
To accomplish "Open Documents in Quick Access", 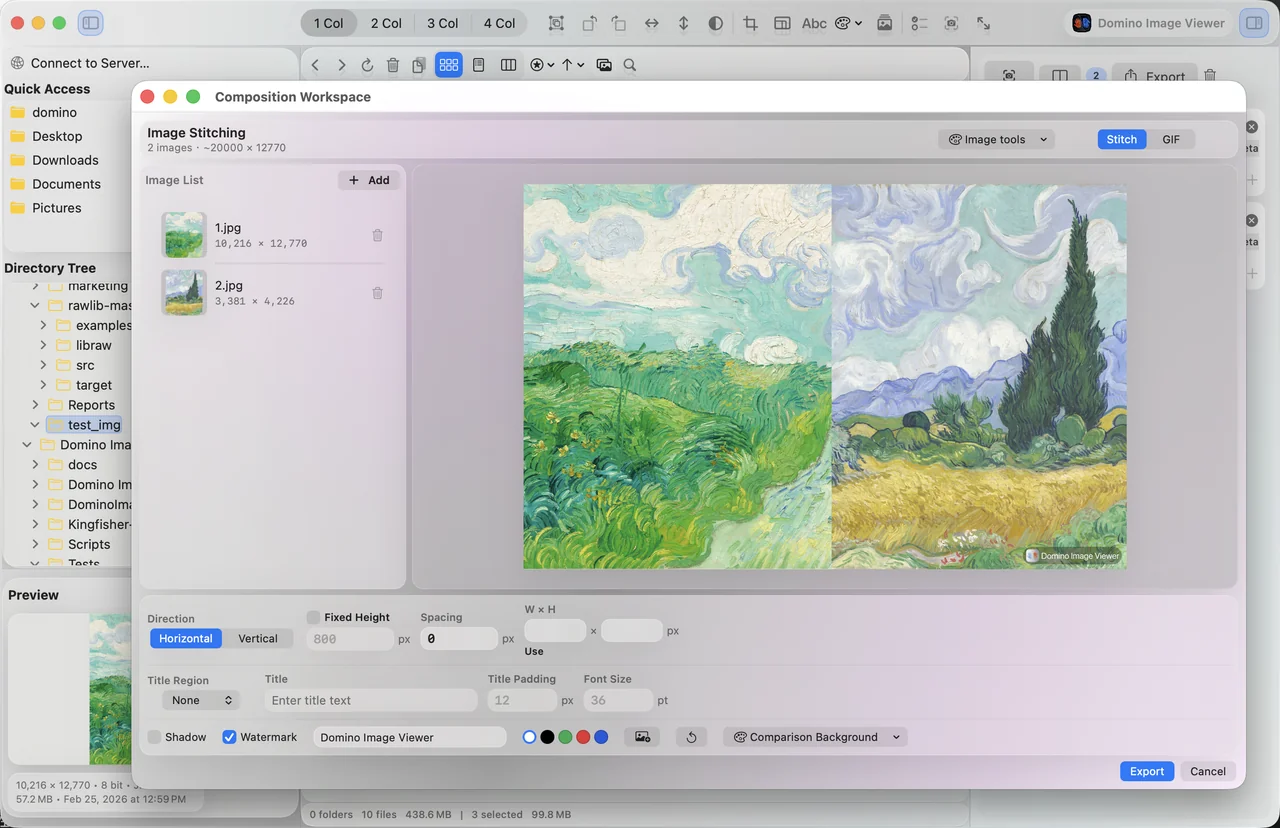I will 66,184.
